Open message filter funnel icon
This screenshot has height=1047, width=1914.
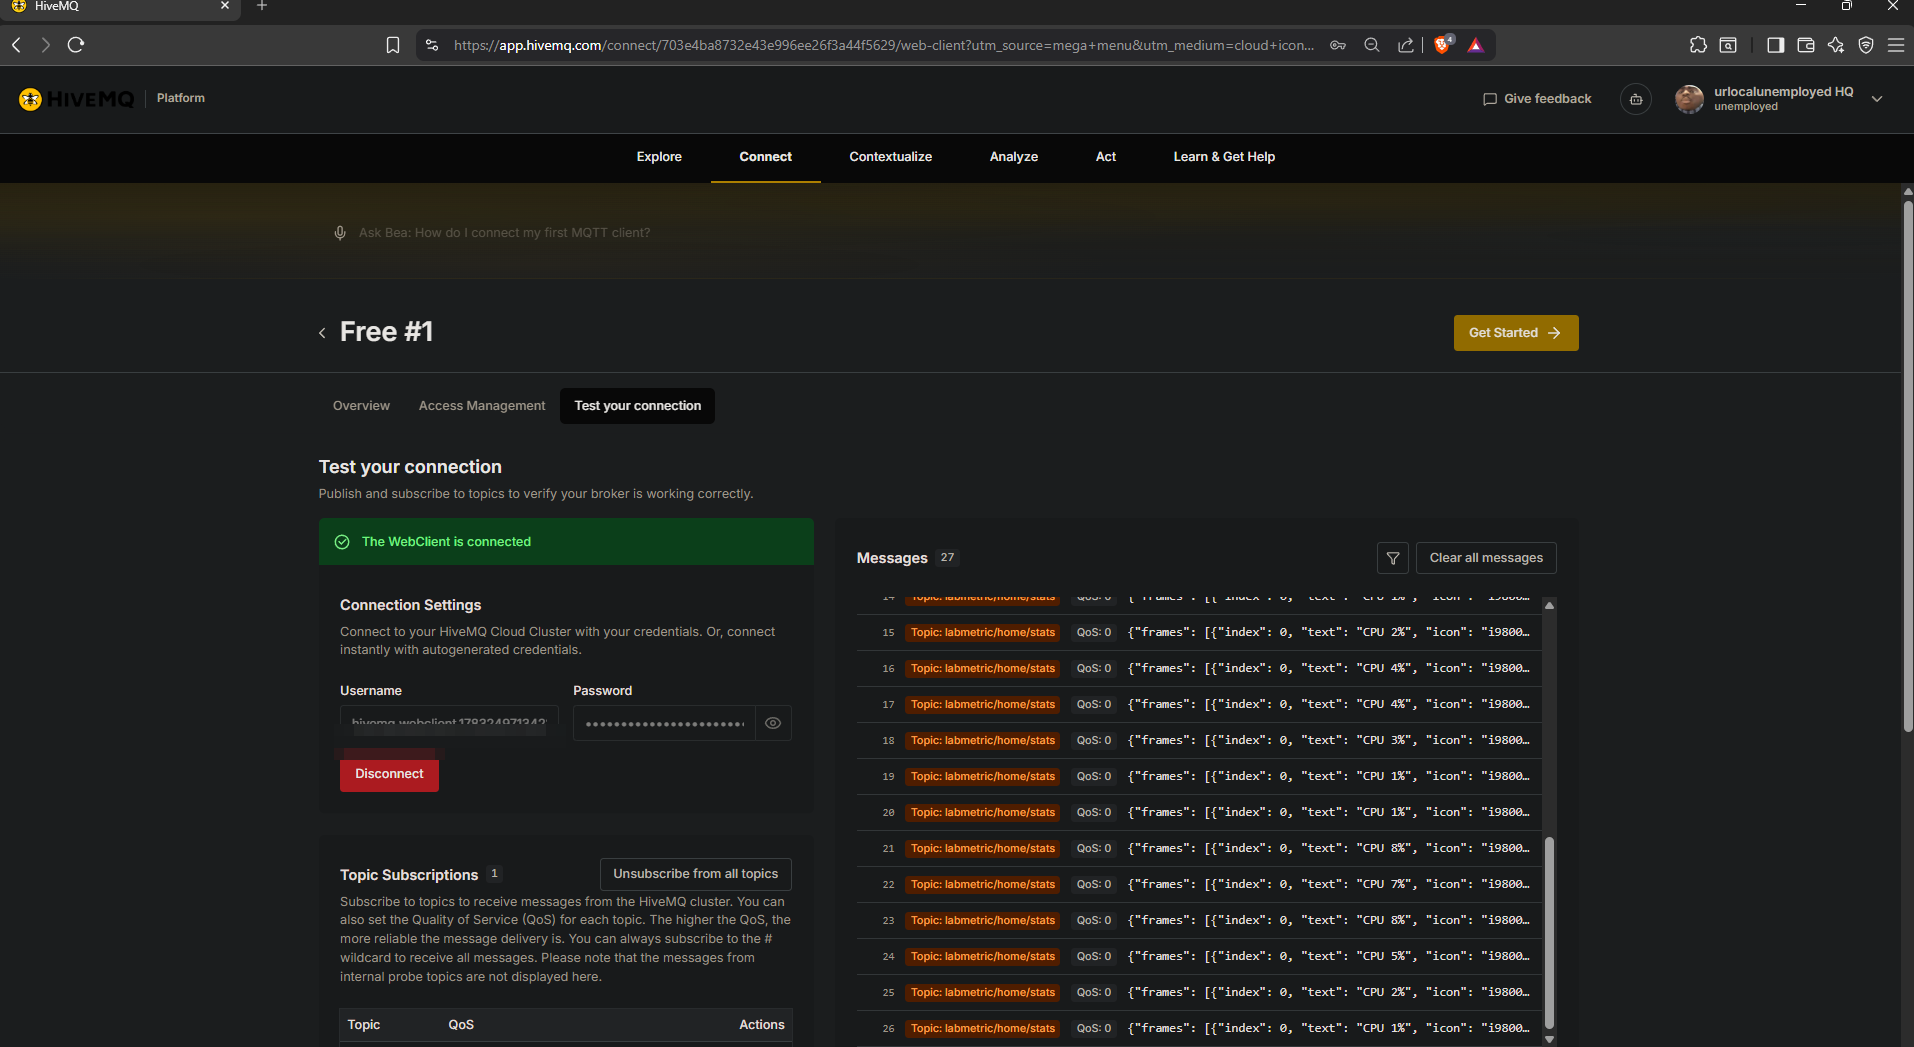pos(1393,558)
